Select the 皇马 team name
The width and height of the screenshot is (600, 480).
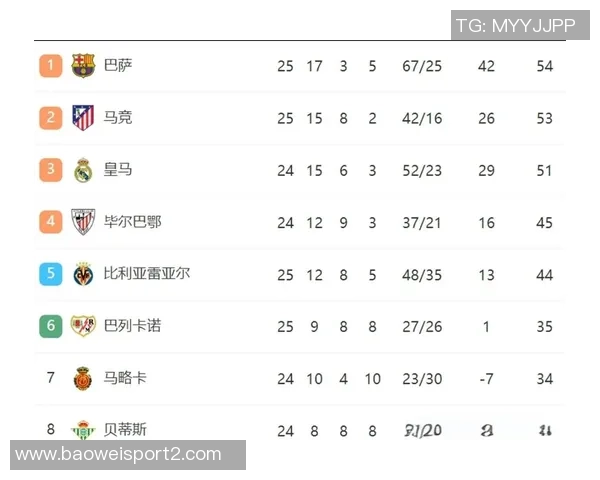coord(118,170)
